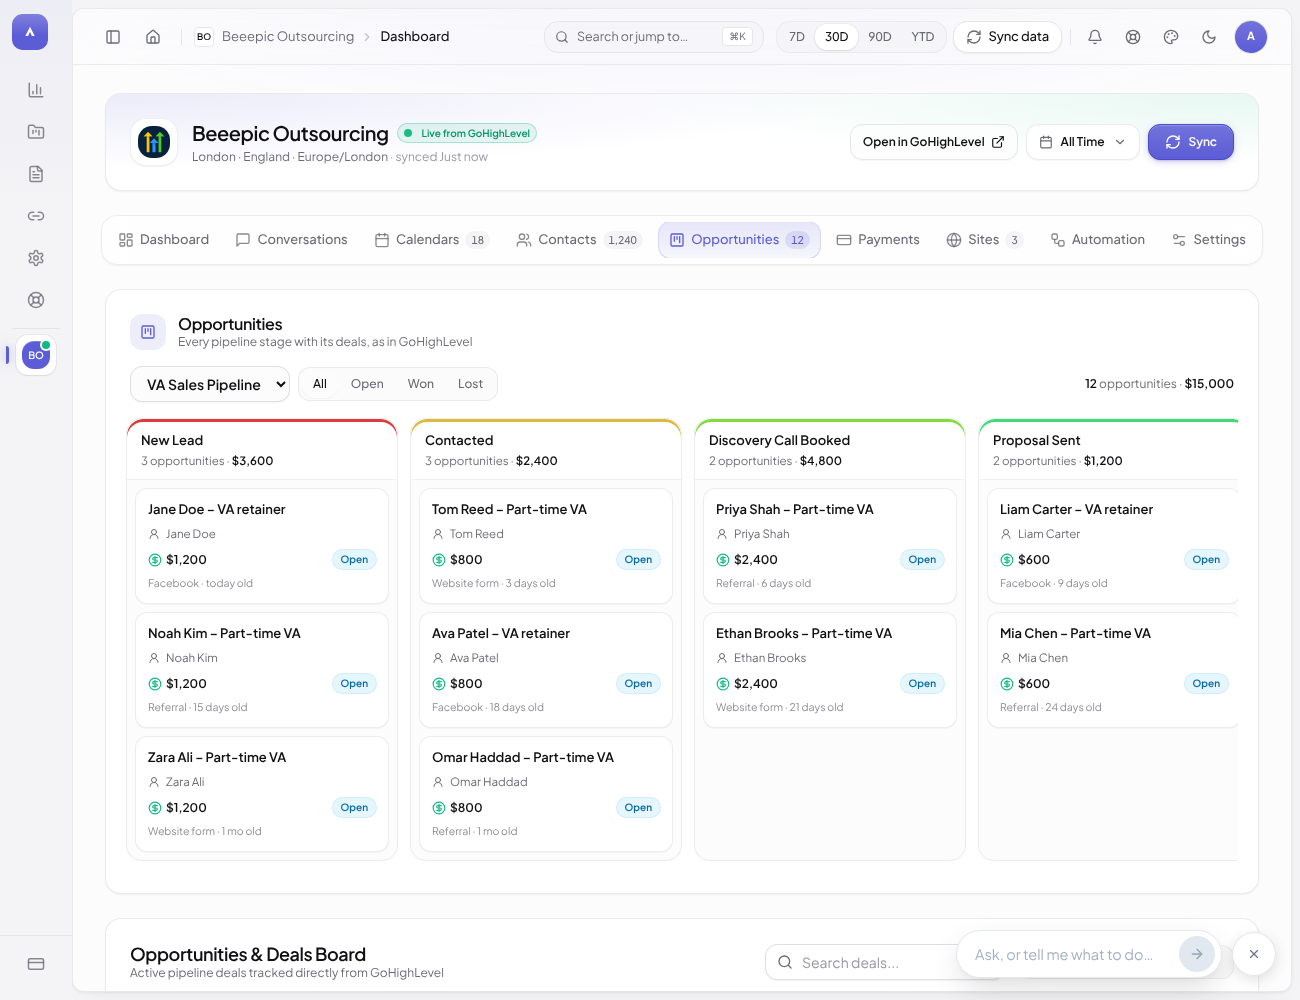Open the help lifebuoy icon in top bar
Screen dimensions: 1300x1000
coord(1133,37)
